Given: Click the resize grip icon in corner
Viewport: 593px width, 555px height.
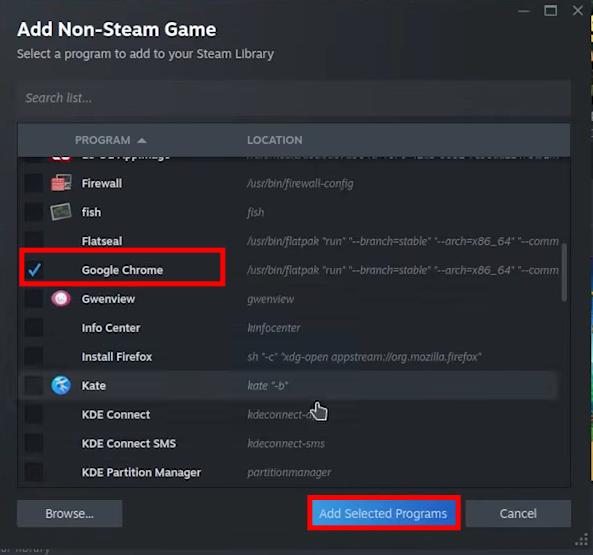Looking at the screenshot, I should 581,540.
